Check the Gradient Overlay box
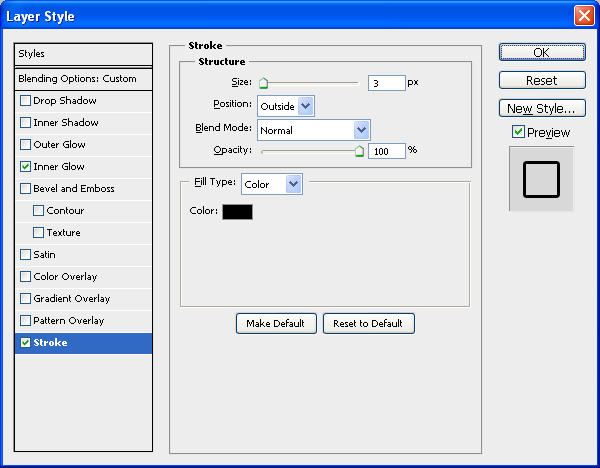 pyautogui.click(x=25, y=298)
